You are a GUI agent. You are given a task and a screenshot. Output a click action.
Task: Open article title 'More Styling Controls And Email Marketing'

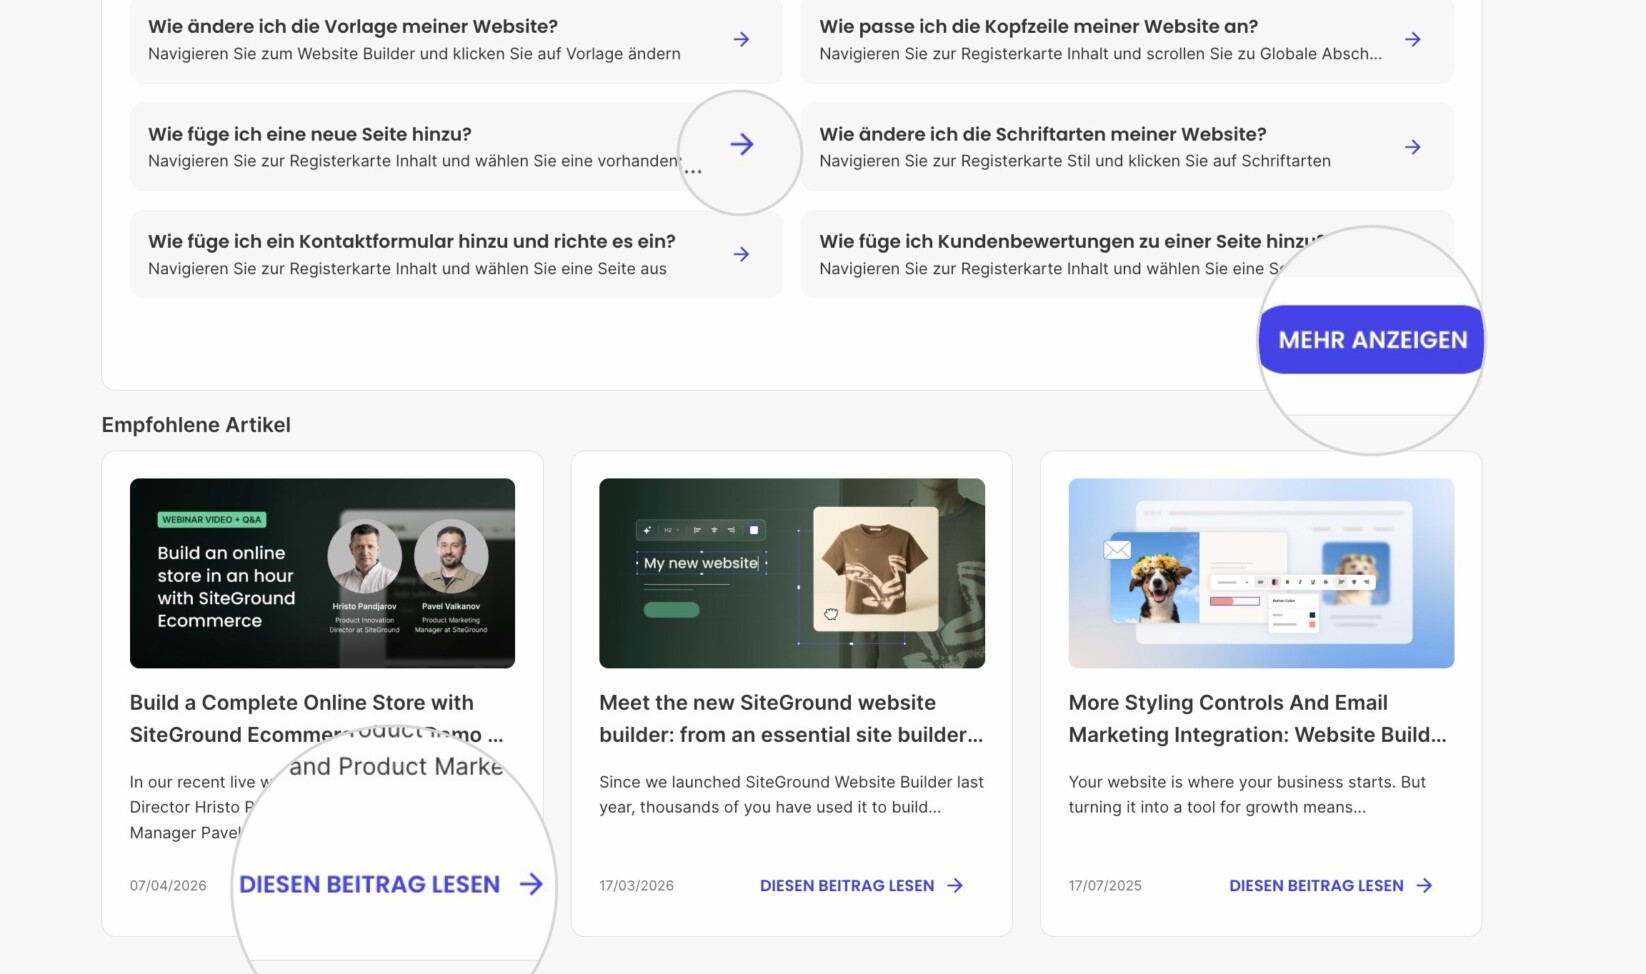[x=1257, y=718]
